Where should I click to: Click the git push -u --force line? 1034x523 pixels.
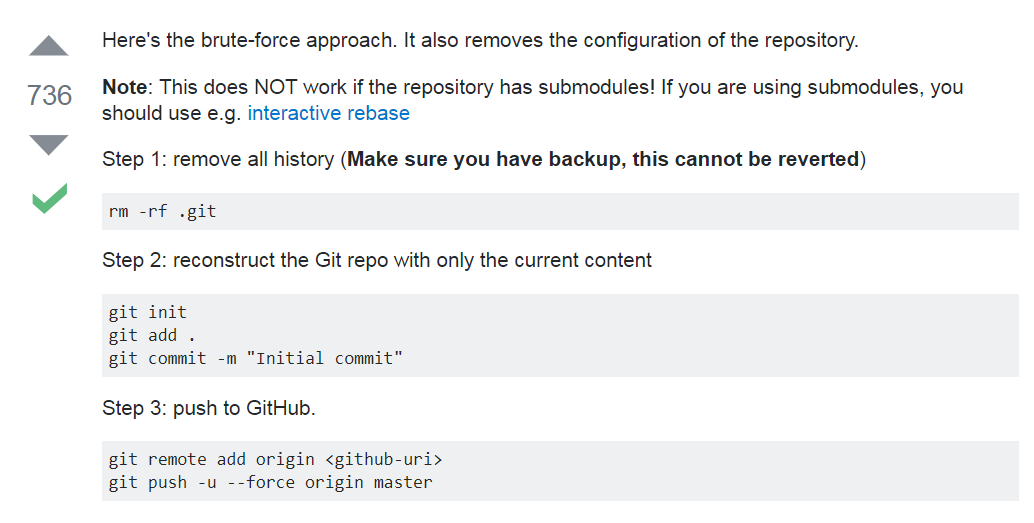click(271, 483)
